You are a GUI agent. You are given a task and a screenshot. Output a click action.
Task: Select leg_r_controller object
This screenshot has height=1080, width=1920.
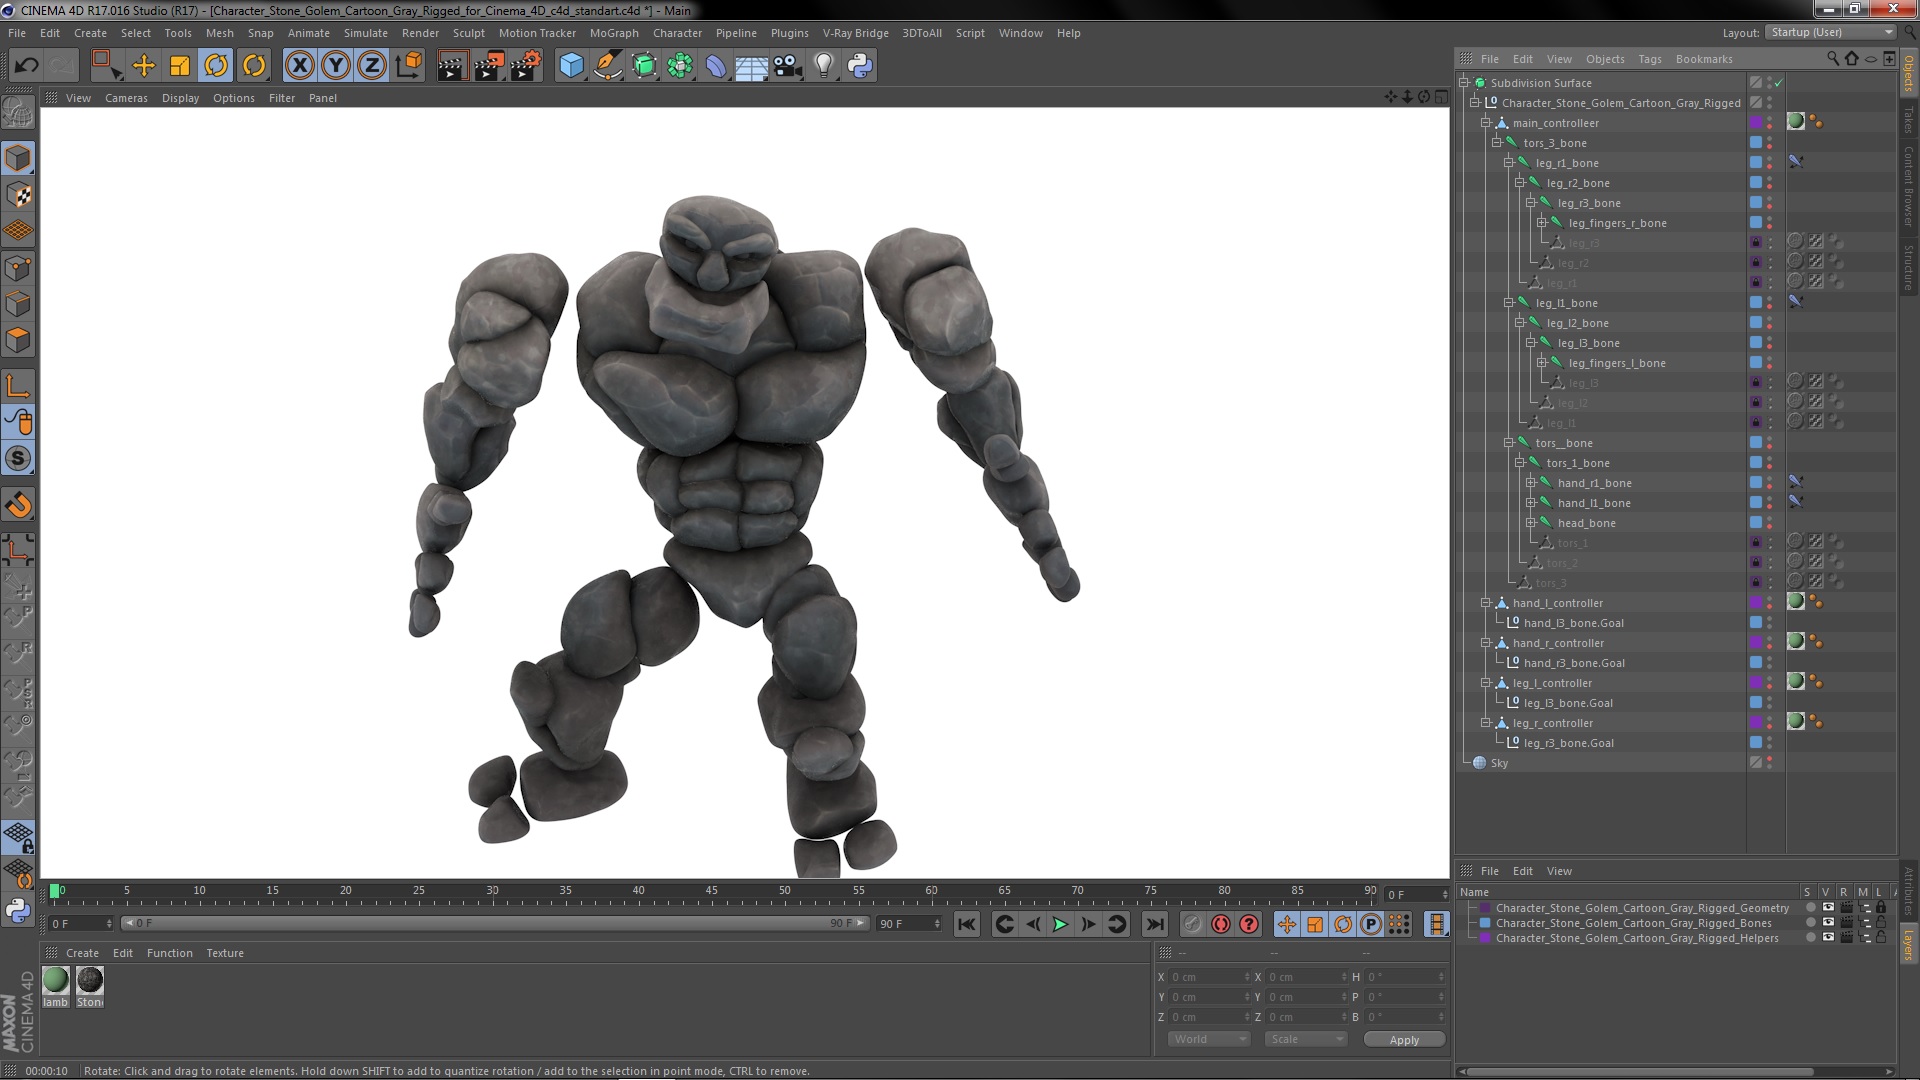[1552, 723]
